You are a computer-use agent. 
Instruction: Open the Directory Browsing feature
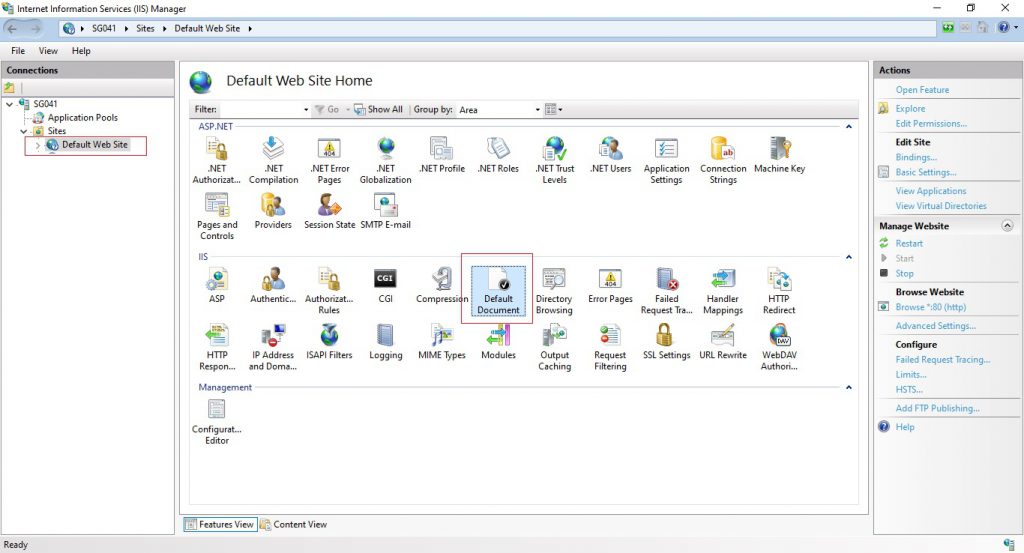(554, 291)
